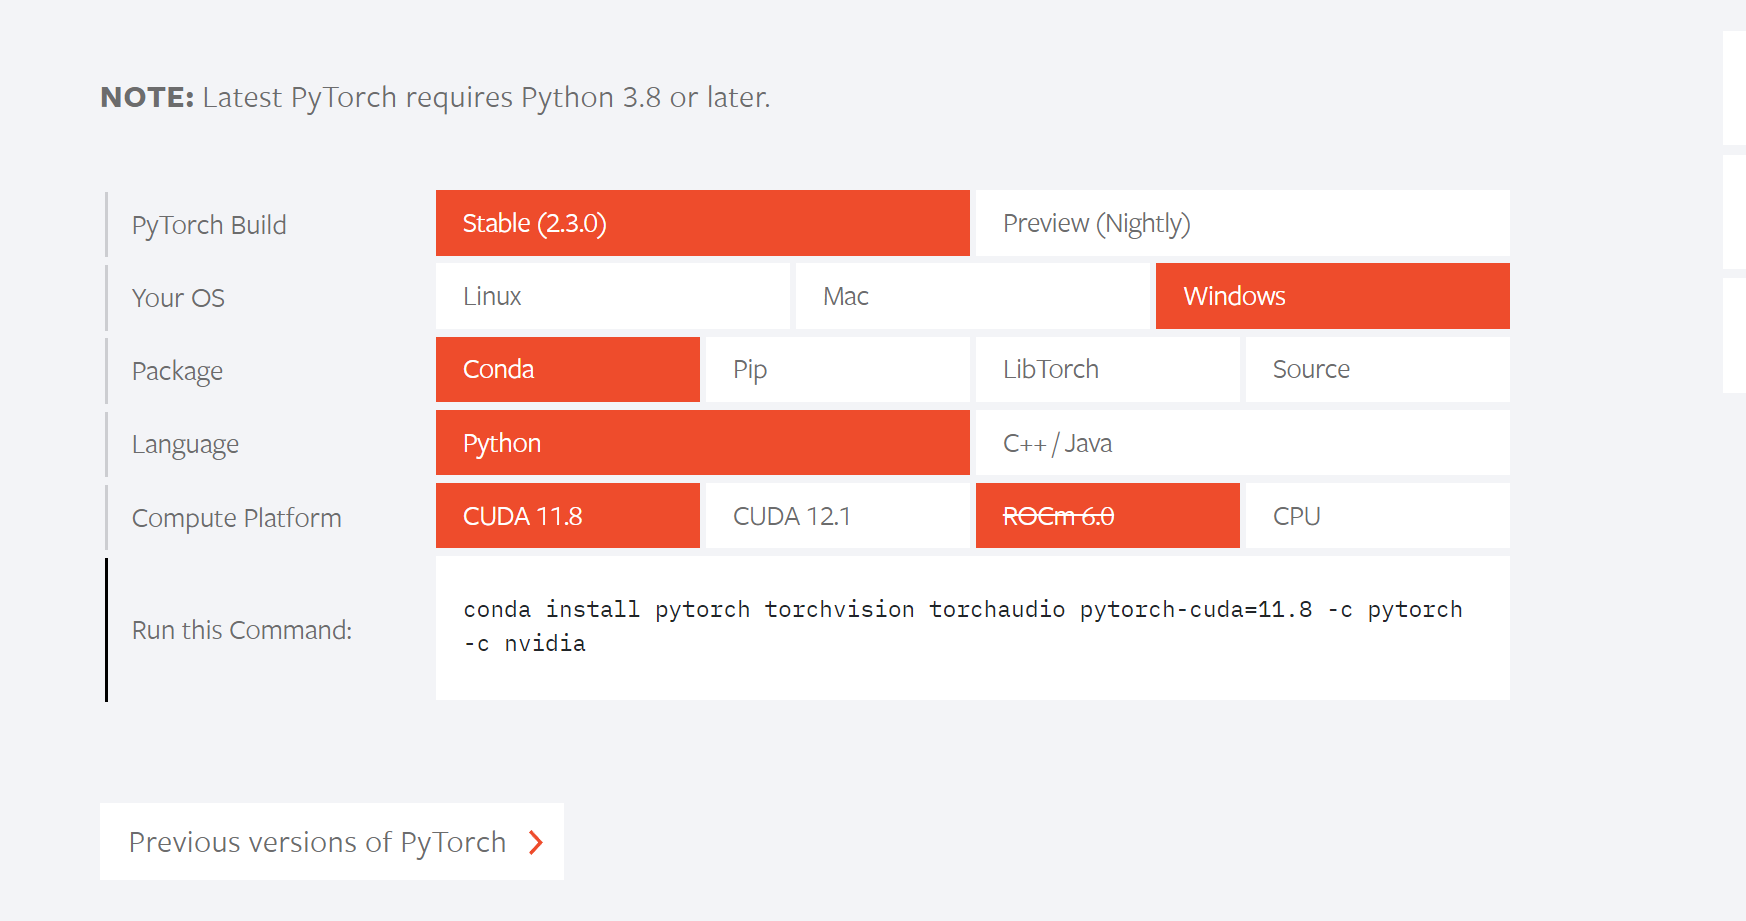This screenshot has height=921, width=1746.
Task: Click the Compute Platform row label
Action: point(237,518)
